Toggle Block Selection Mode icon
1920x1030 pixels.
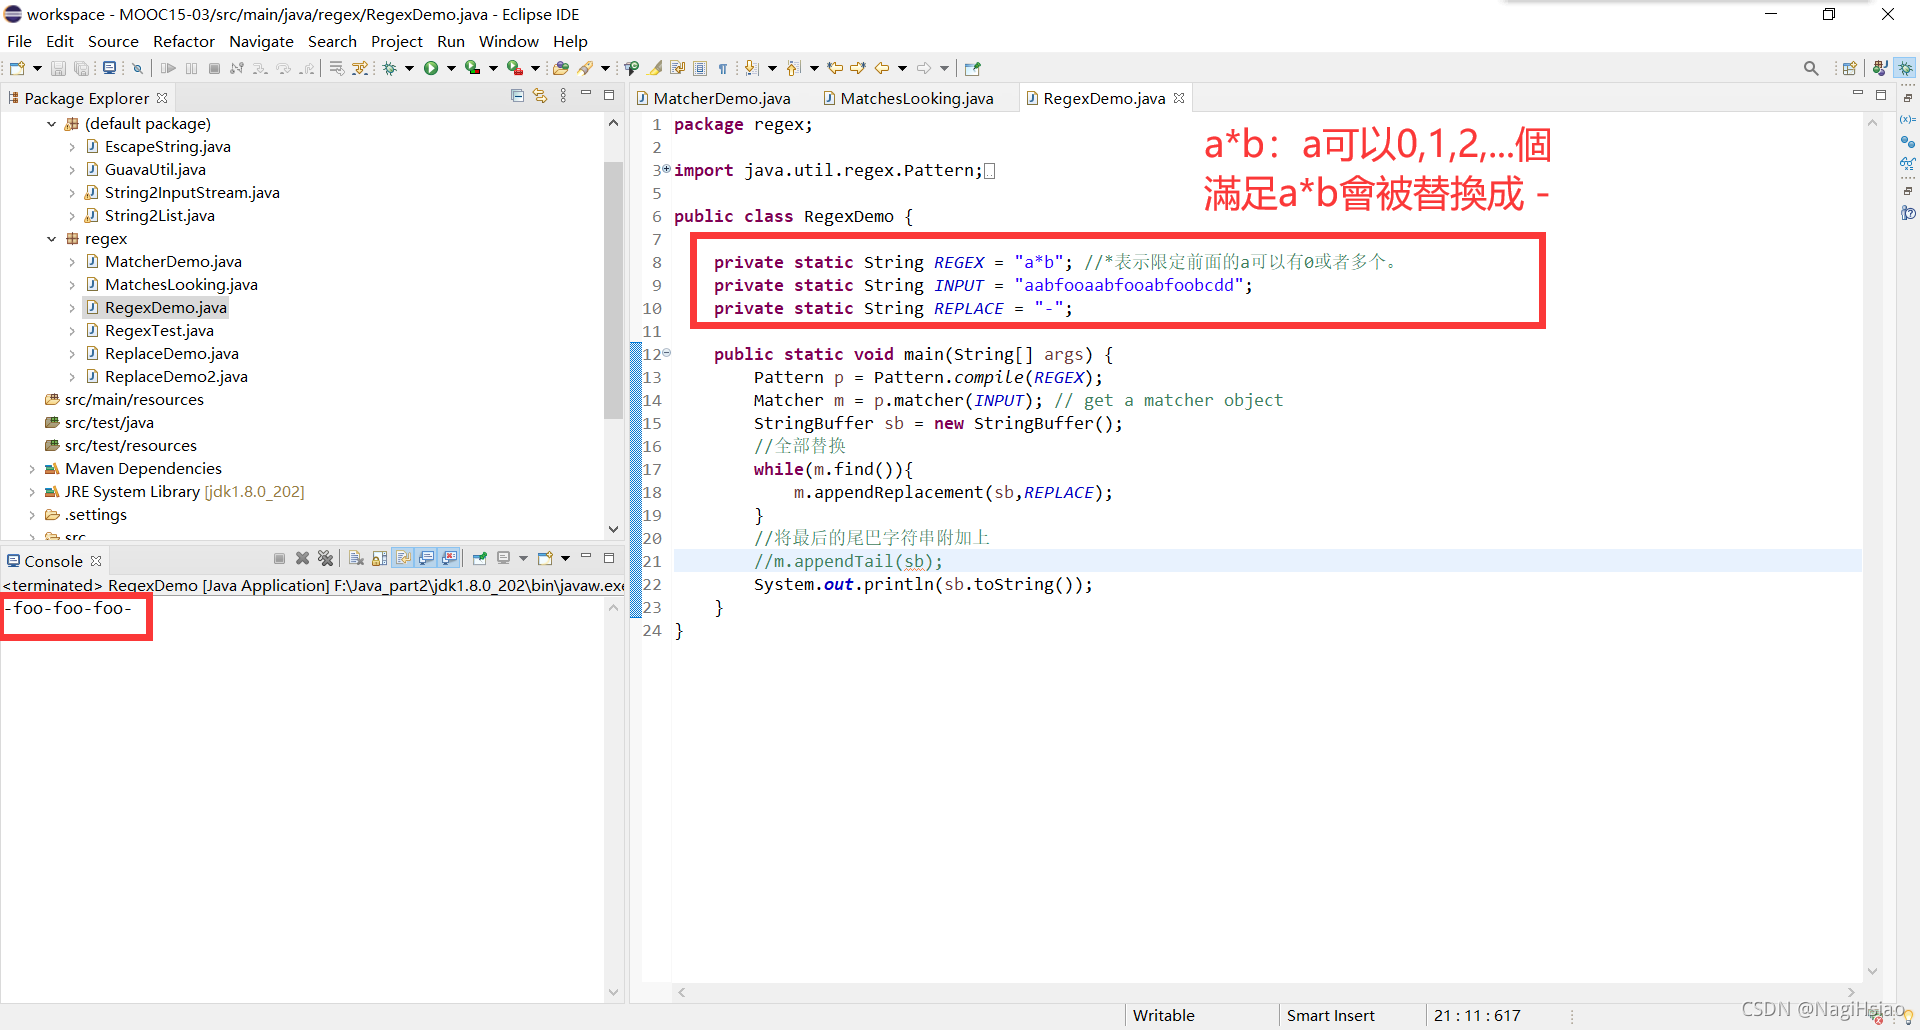coord(700,68)
